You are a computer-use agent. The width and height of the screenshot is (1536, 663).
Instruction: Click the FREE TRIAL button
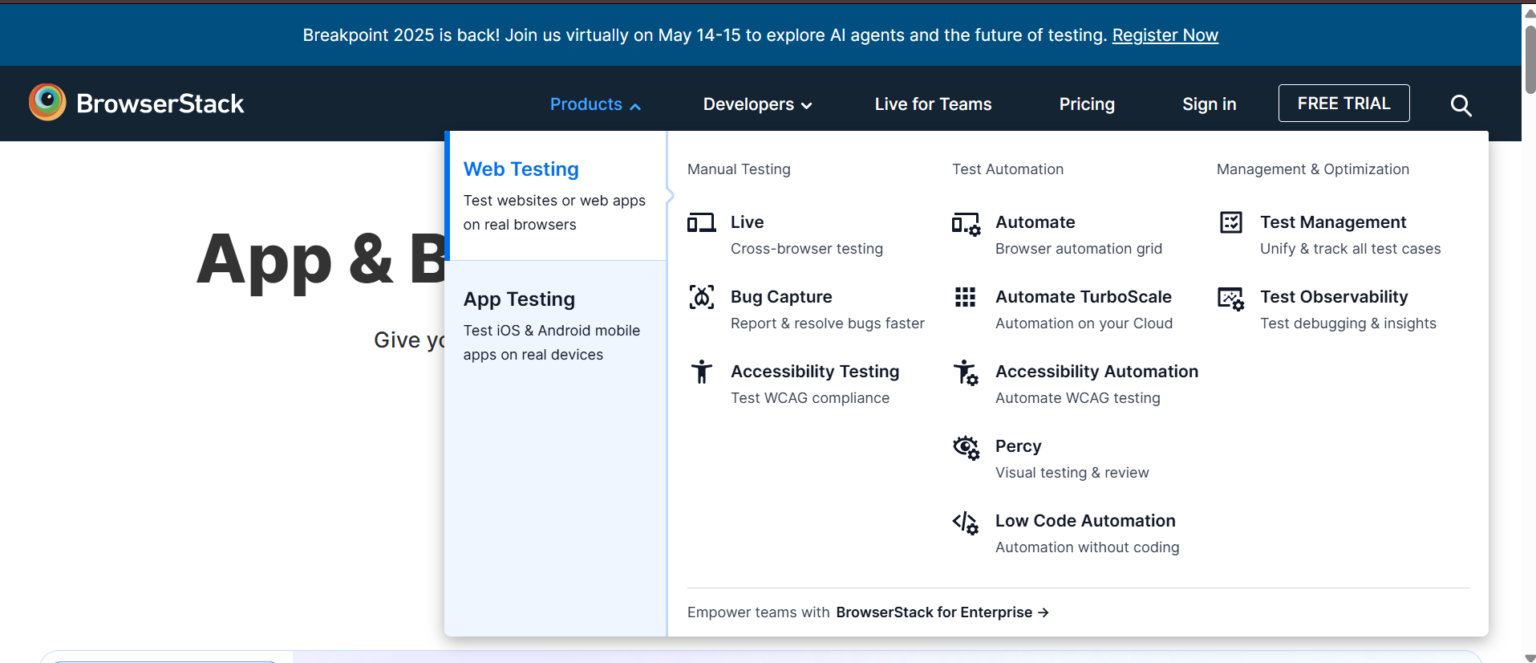coord(1344,103)
